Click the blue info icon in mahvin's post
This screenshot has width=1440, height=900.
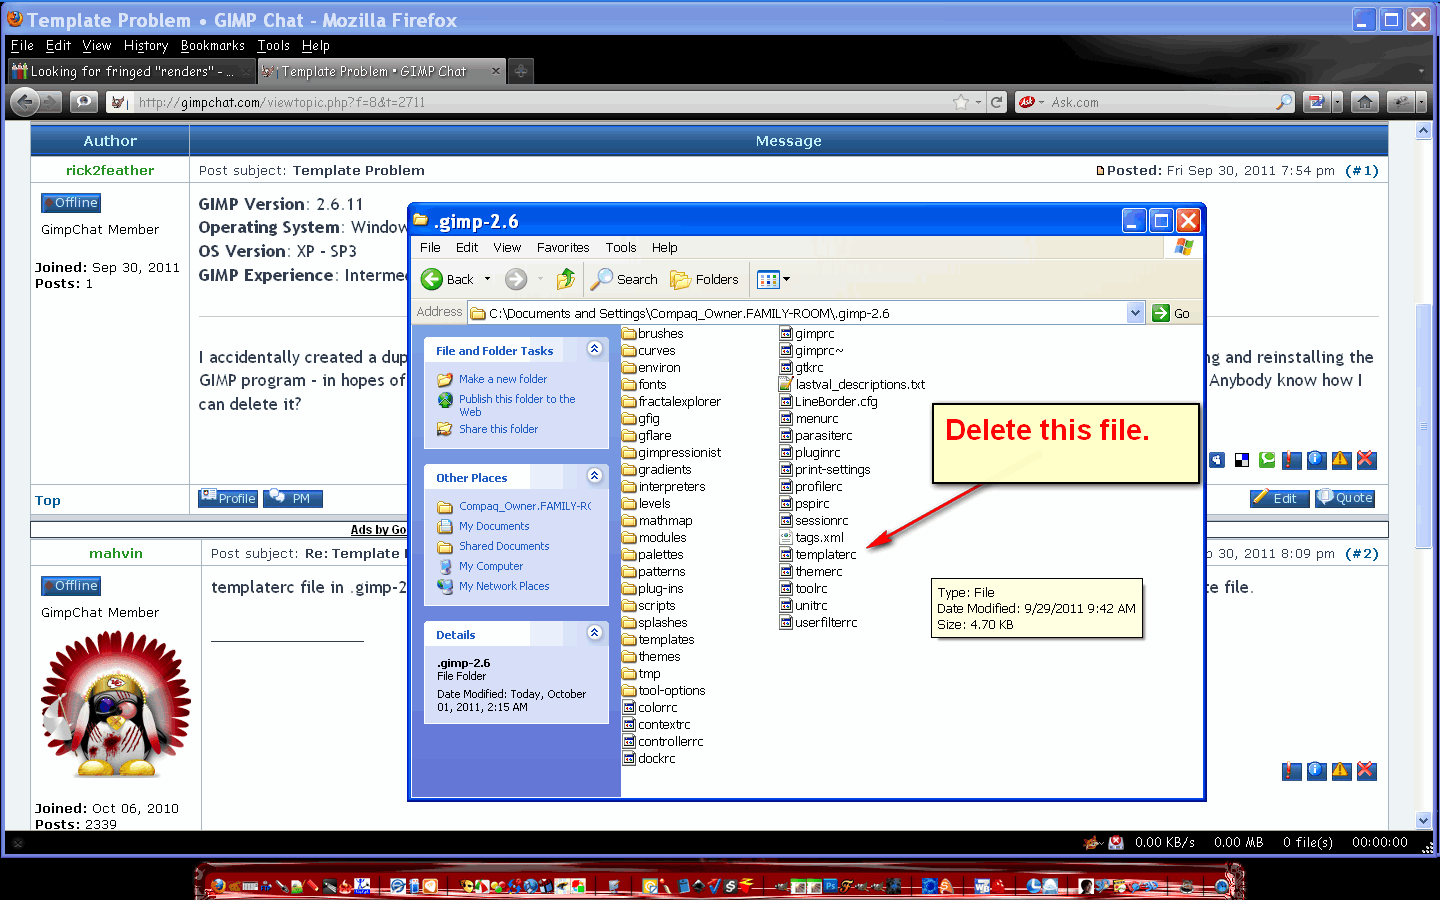click(x=1316, y=771)
